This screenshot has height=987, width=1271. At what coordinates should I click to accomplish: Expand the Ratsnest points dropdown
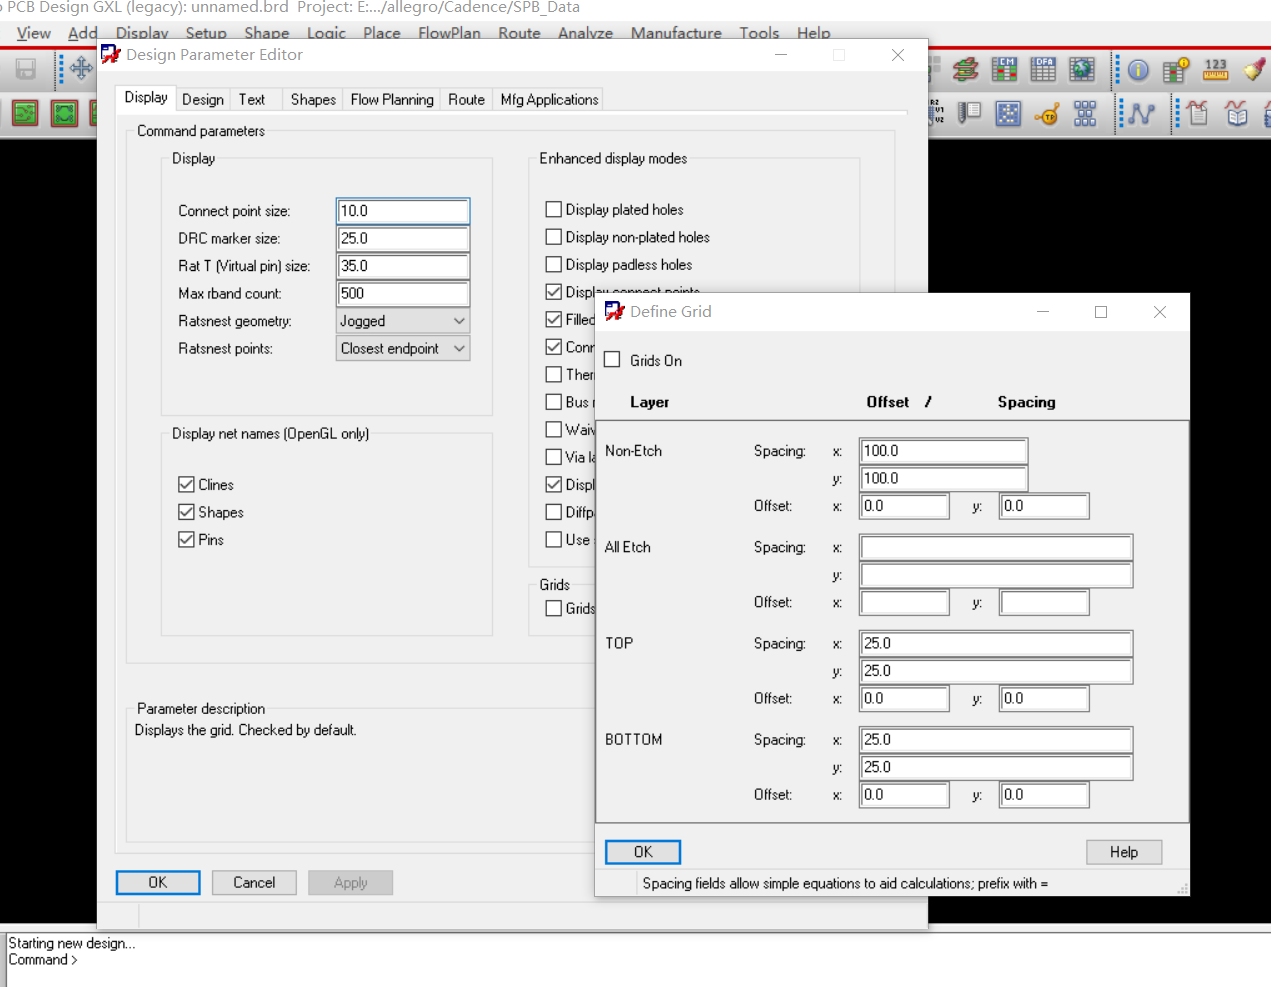click(x=402, y=349)
